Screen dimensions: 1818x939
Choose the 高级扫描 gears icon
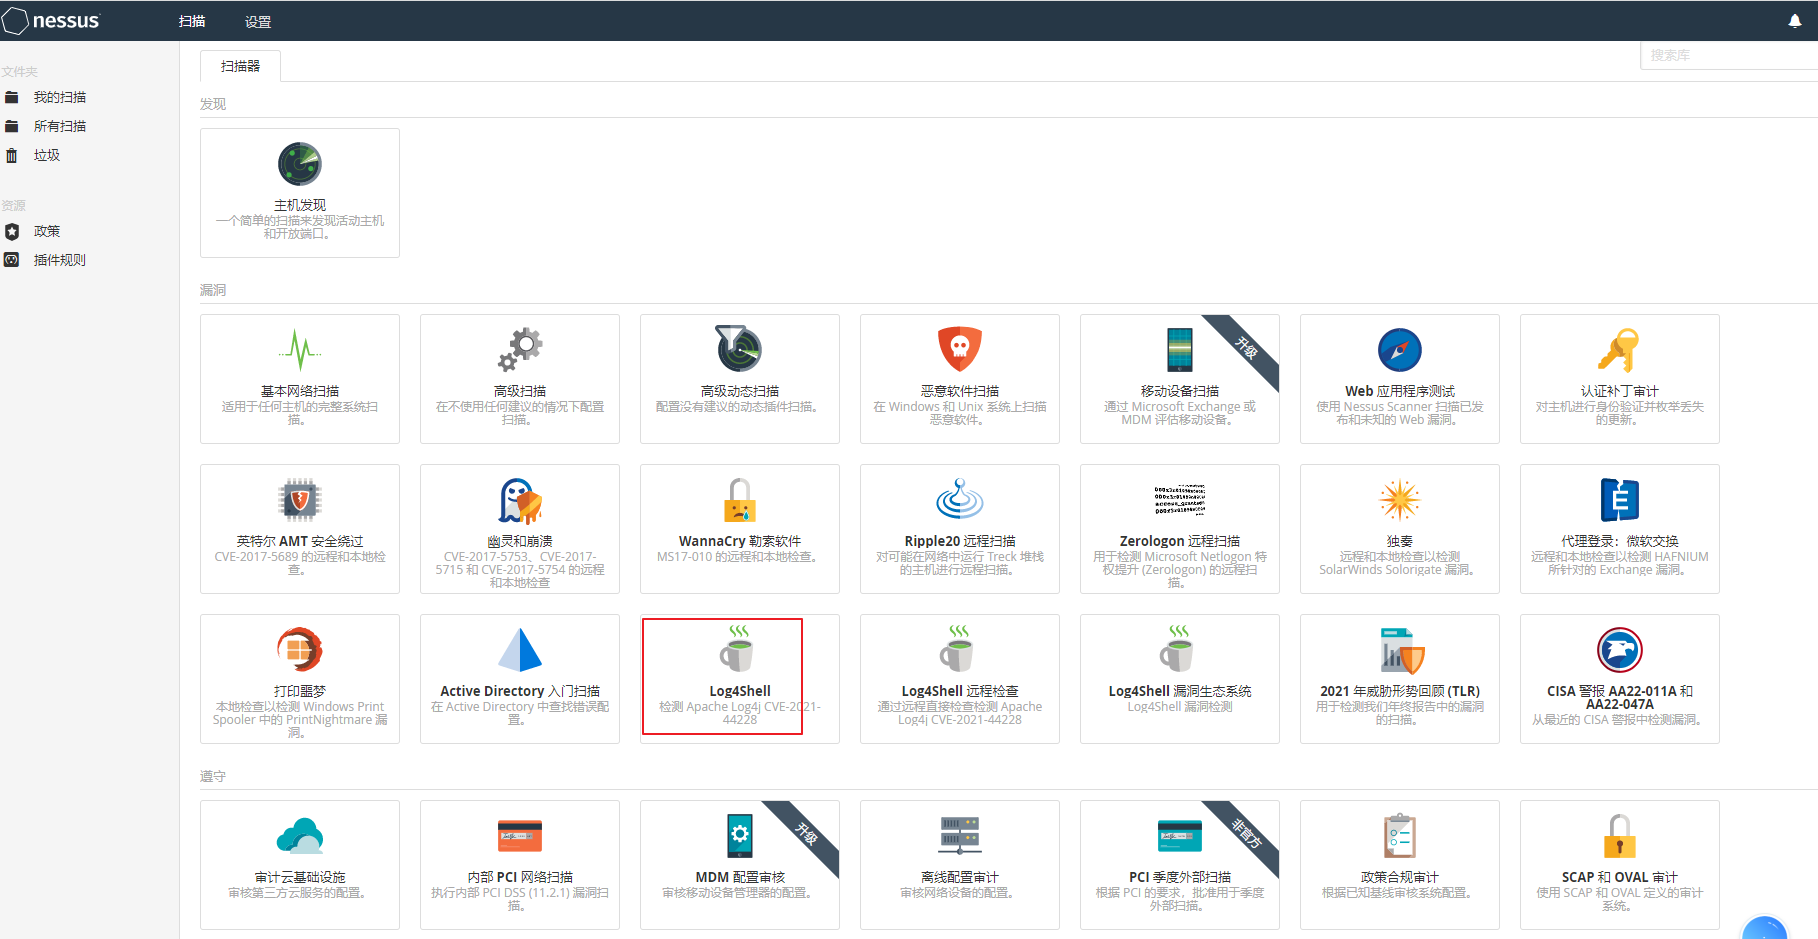coord(520,350)
